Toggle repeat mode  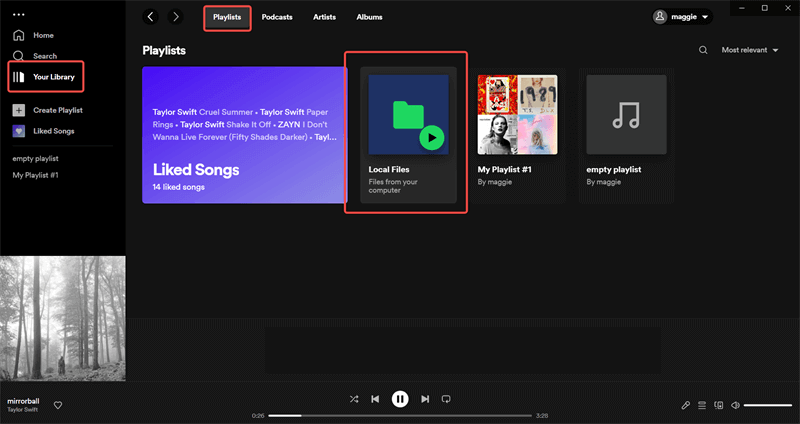coord(446,399)
